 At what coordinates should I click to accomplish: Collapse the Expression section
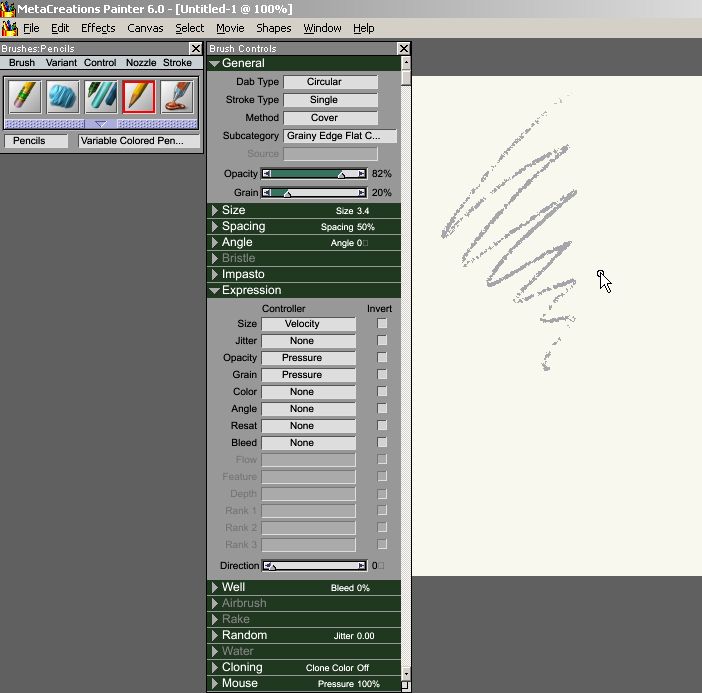(x=214, y=291)
